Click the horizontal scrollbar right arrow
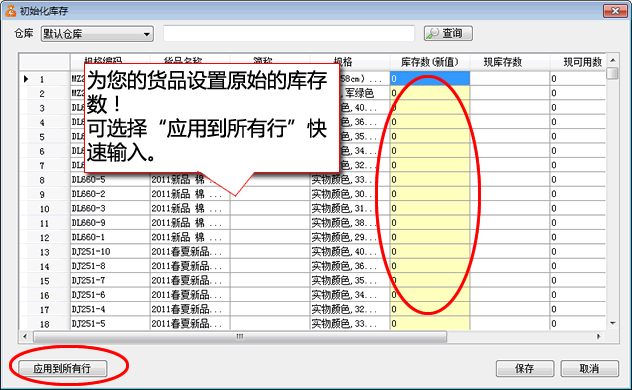632x390 pixels. [599, 336]
